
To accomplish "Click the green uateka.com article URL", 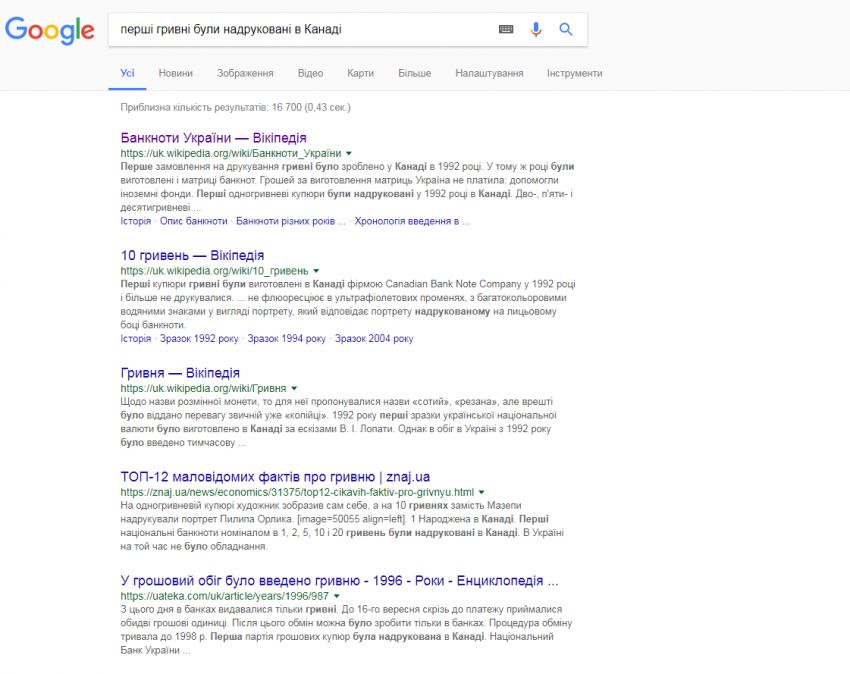I will click(x=224, y=596).
